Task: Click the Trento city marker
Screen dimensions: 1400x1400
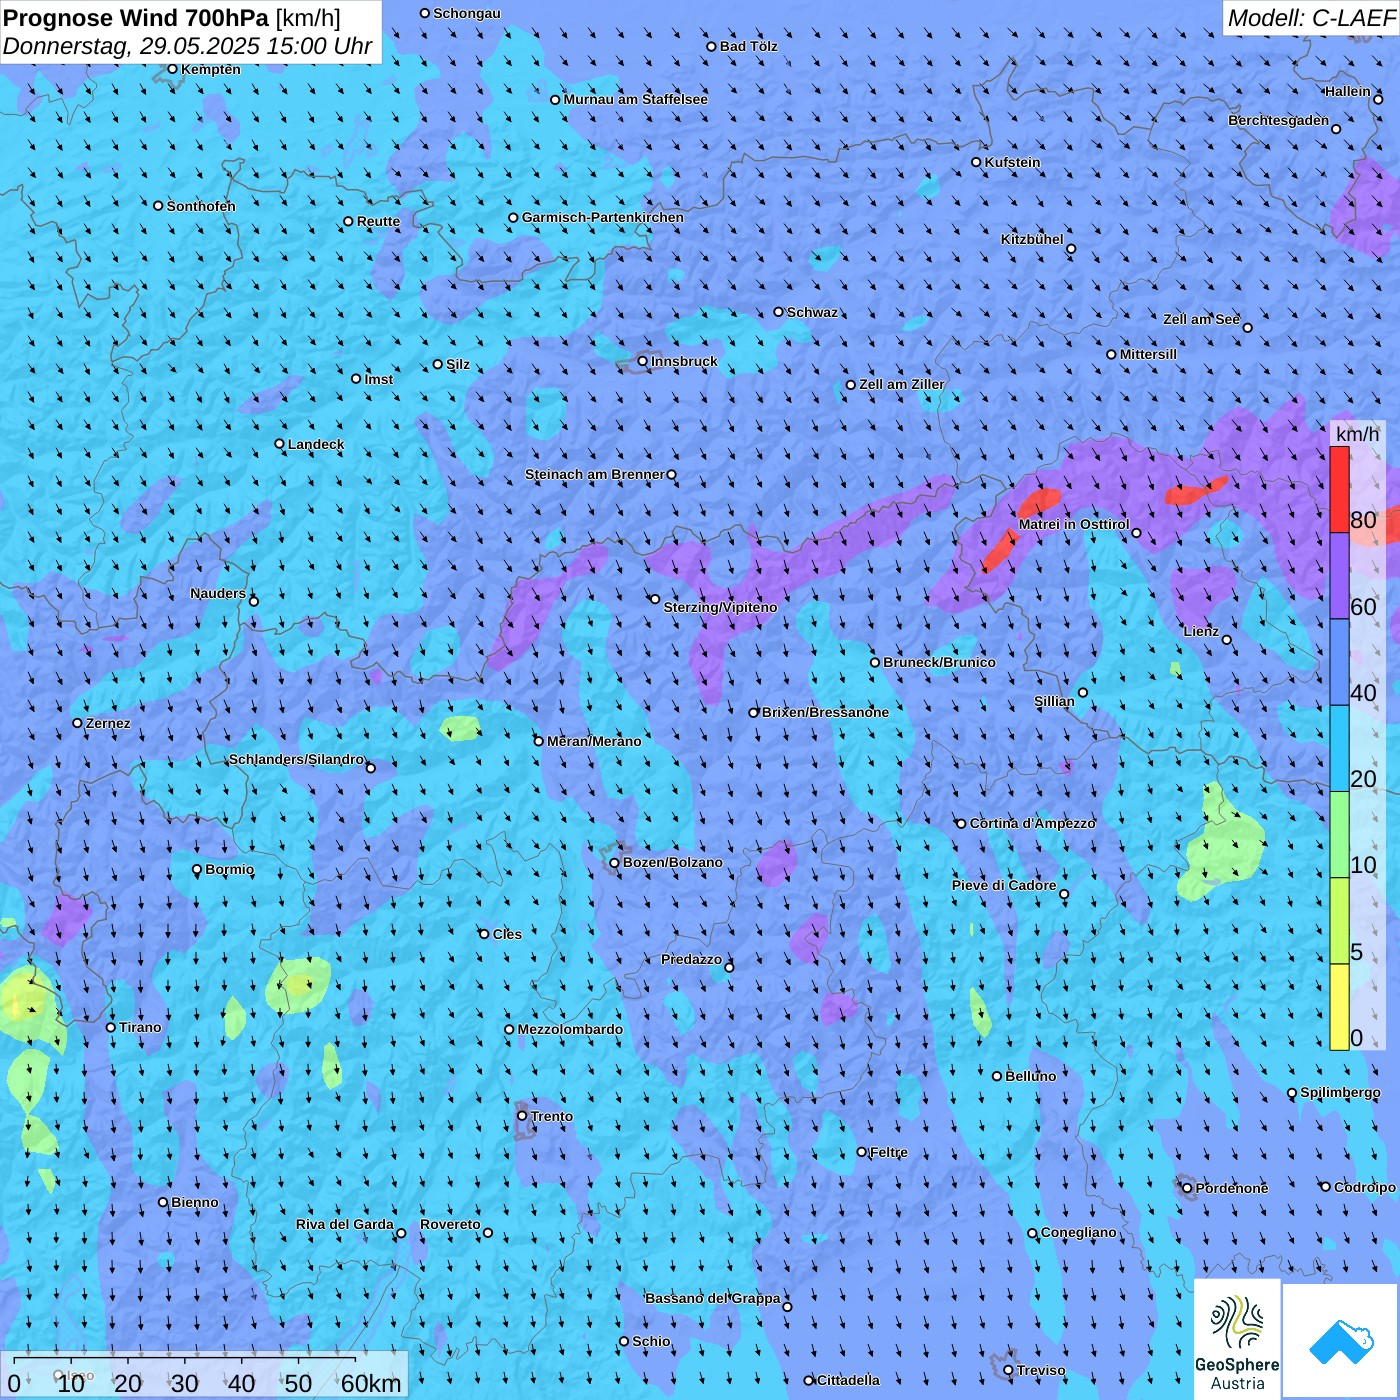Action: point(522,1116)
